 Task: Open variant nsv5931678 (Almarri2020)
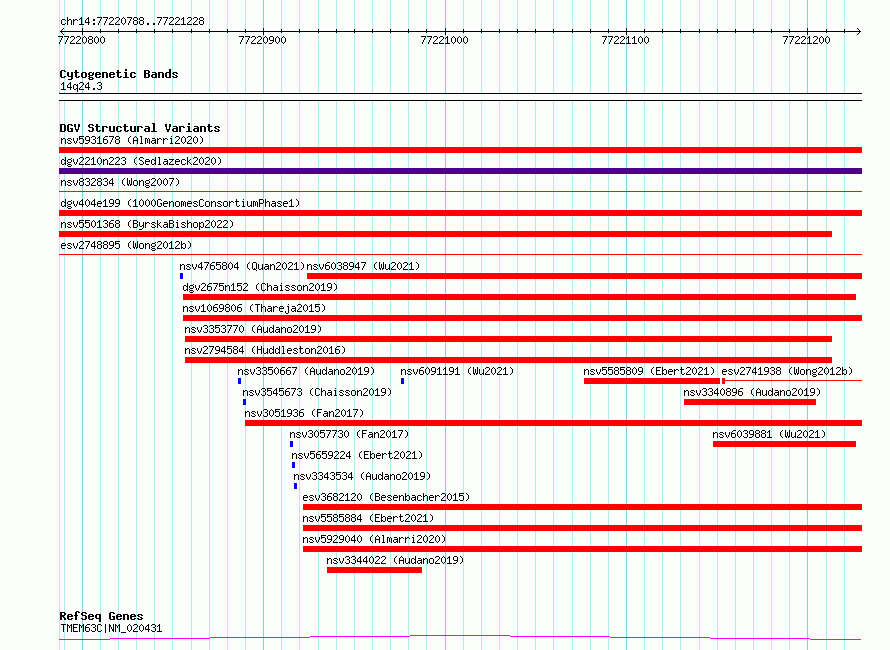pyautogui.click(x=132, y=140)
